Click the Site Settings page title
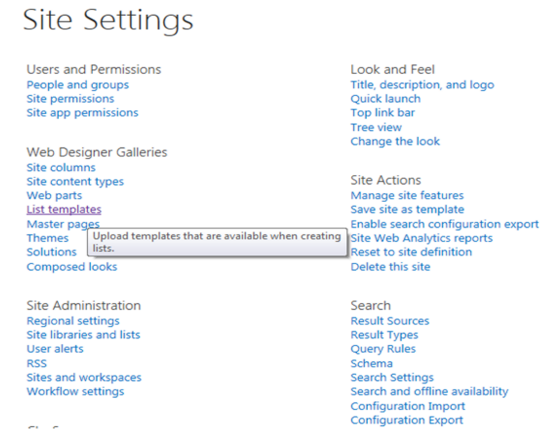The height and width of the screenshot is (433, 555). [x=108, y=21]
